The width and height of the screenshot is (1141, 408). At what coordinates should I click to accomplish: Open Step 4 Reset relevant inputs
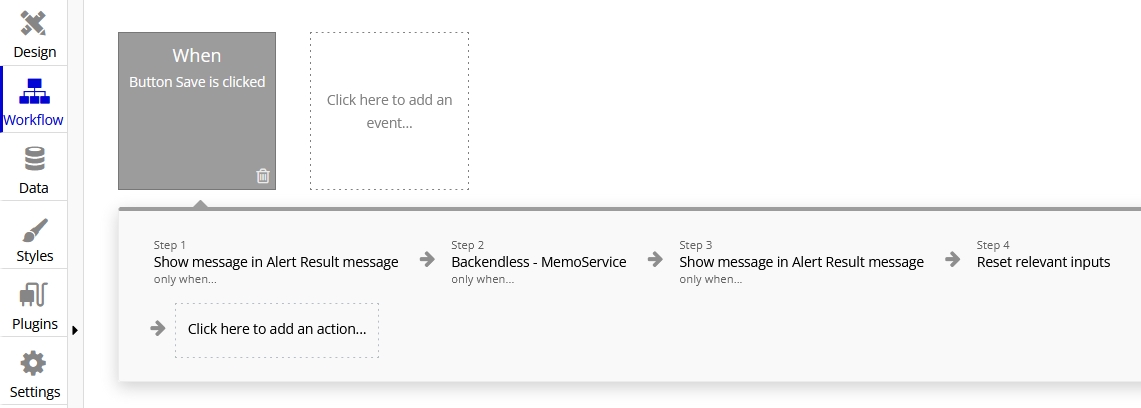[1043, 262]
